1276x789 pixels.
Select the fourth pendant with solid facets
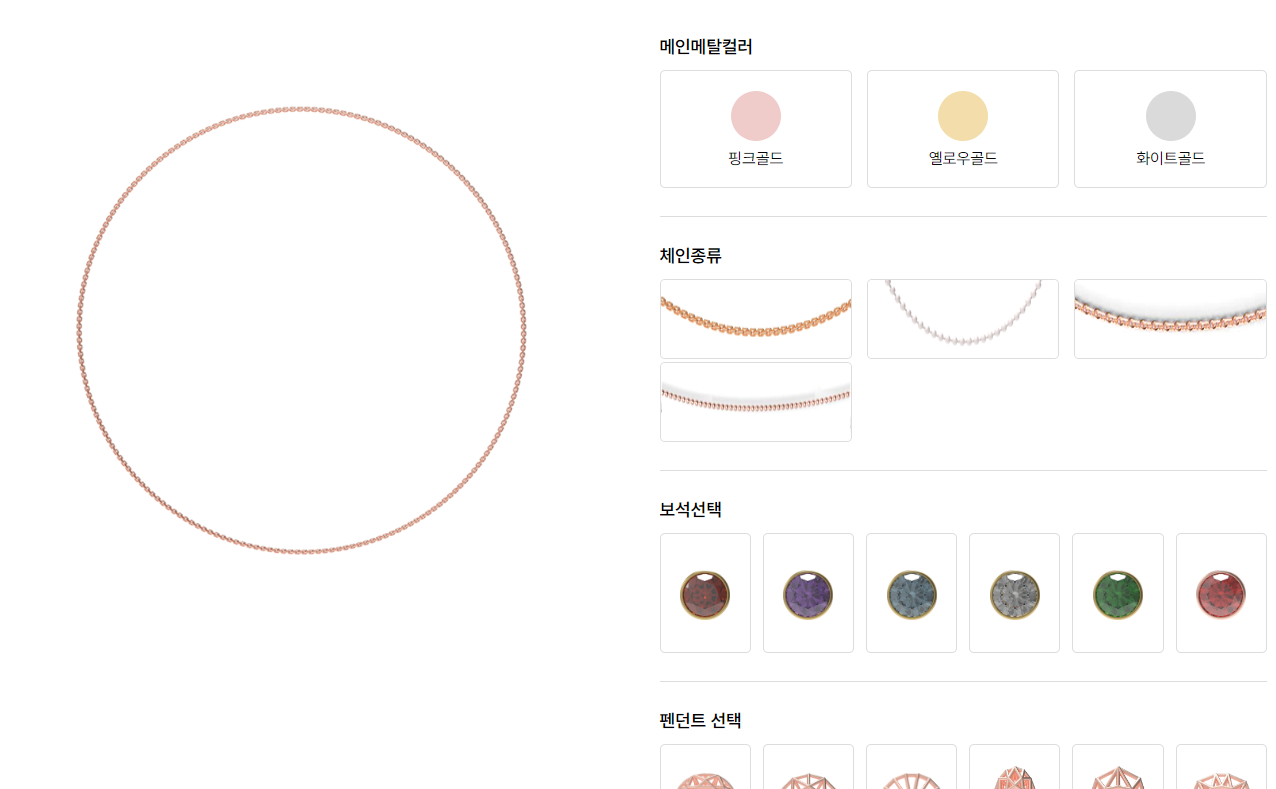[1014, 767]
